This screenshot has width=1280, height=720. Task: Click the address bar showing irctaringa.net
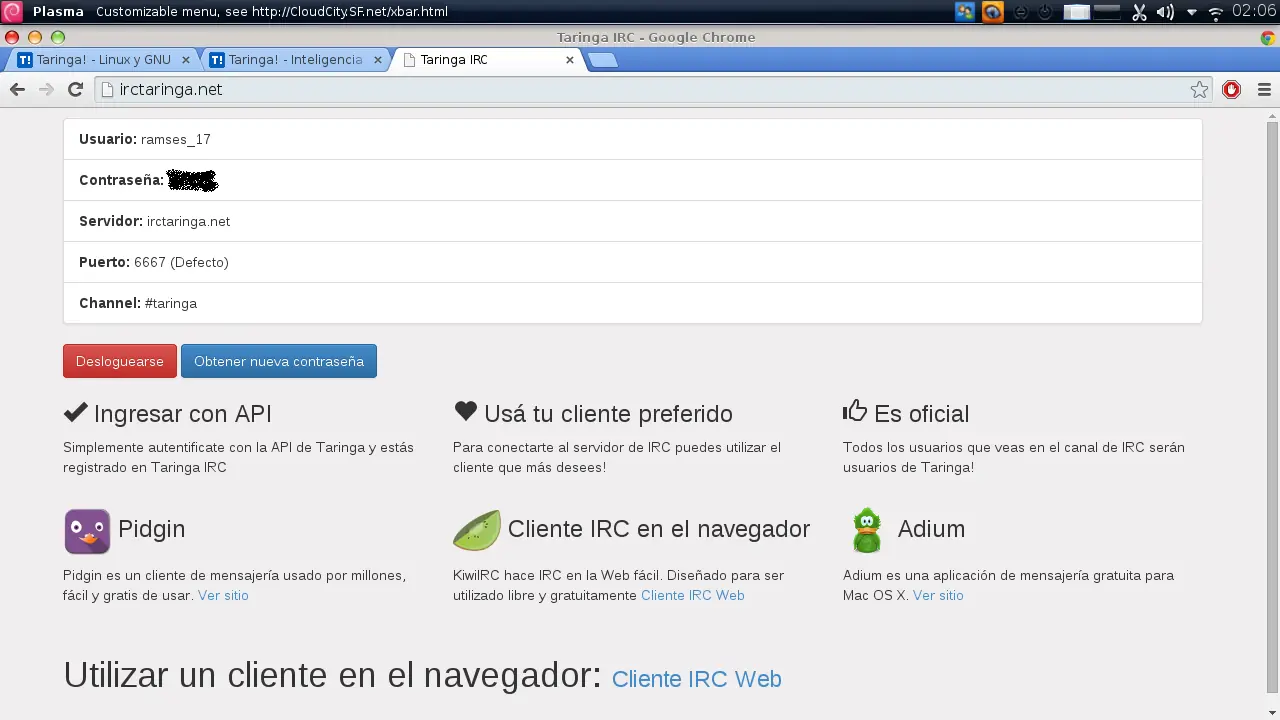click(x=655, y=90)
